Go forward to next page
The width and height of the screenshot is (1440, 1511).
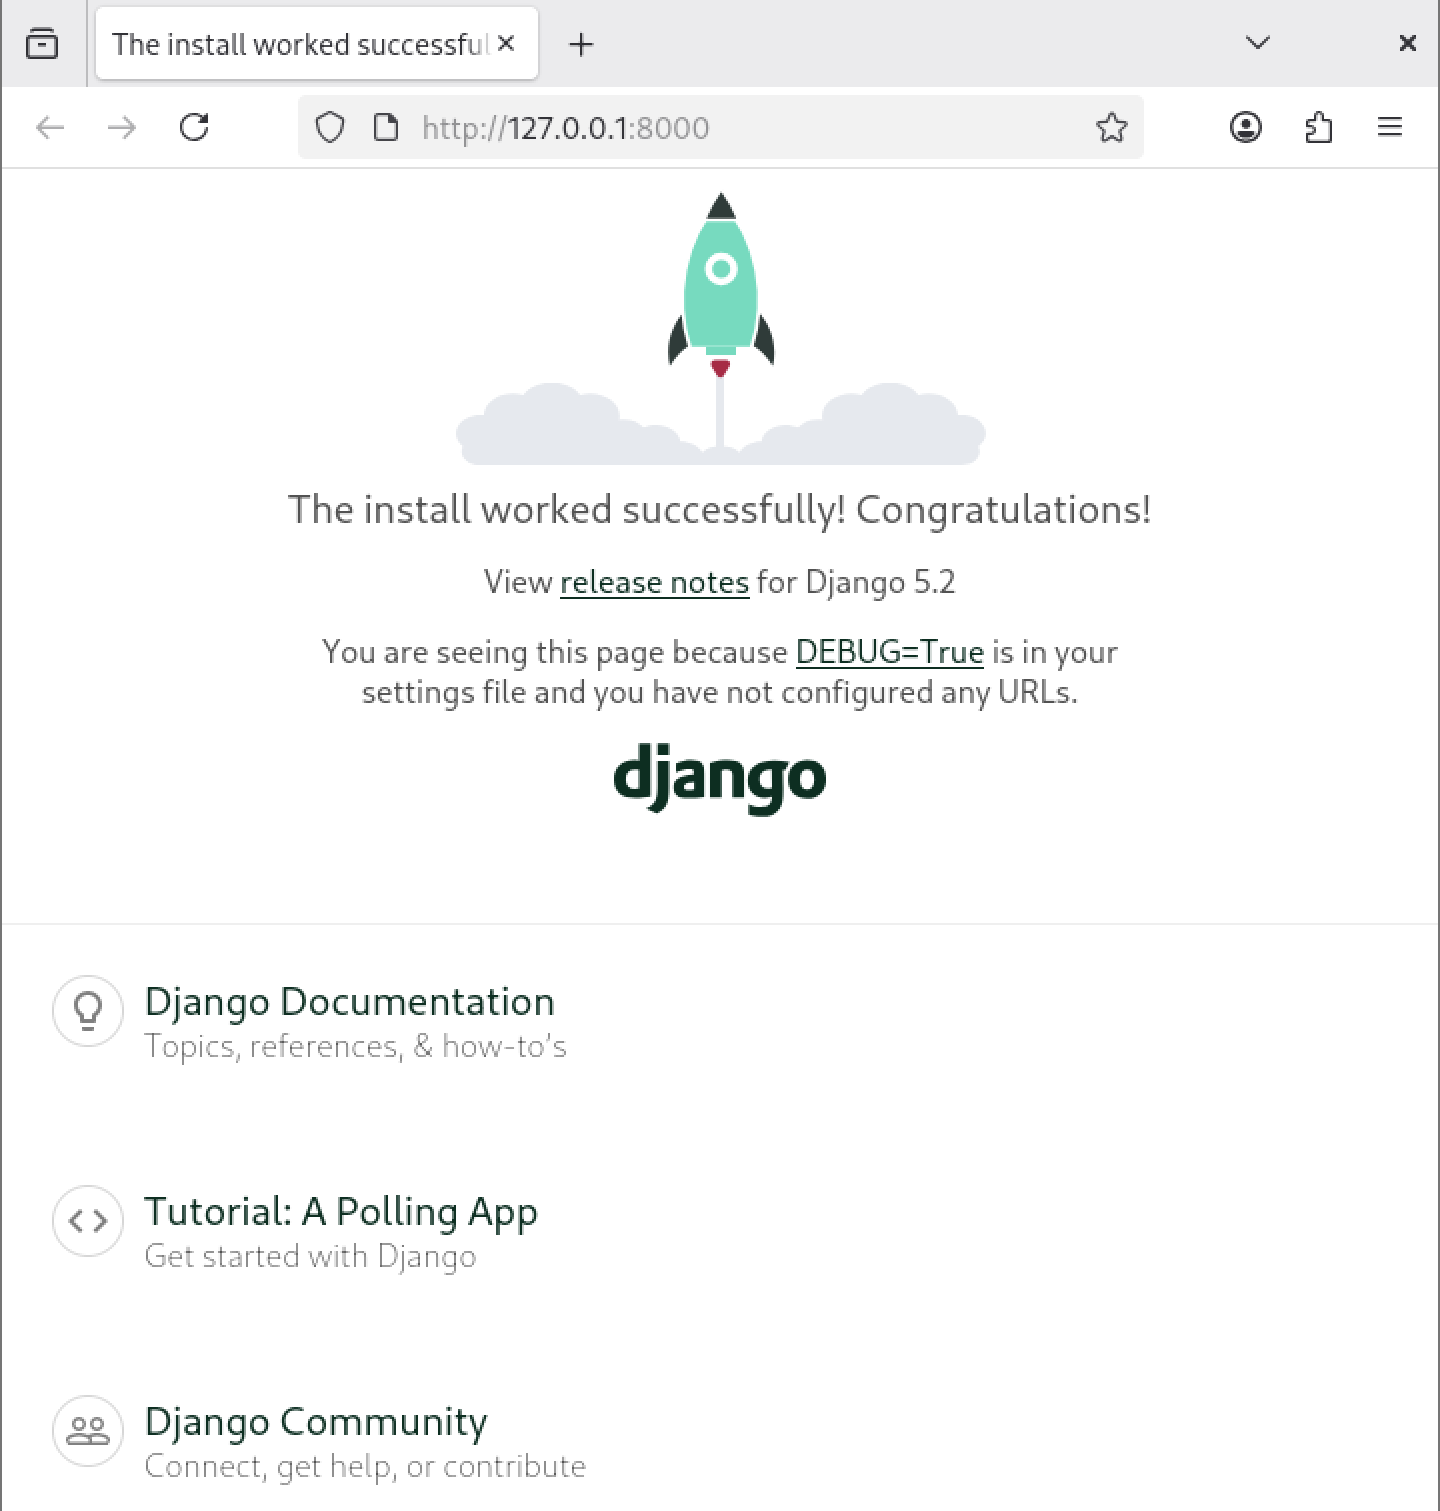point(122,127)
